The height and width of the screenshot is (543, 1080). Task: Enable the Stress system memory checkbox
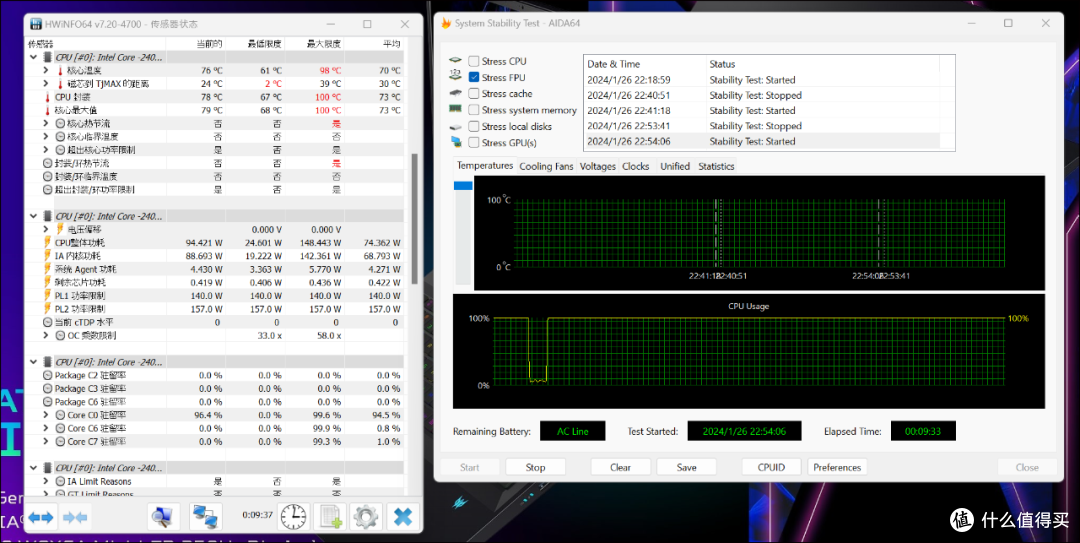point(474,110)
